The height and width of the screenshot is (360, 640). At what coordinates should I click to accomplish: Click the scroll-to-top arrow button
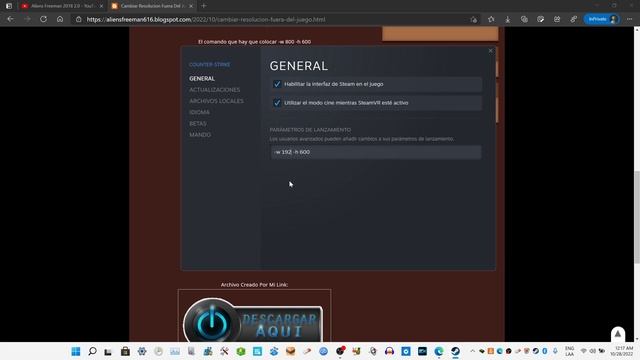tap(618, 334)
